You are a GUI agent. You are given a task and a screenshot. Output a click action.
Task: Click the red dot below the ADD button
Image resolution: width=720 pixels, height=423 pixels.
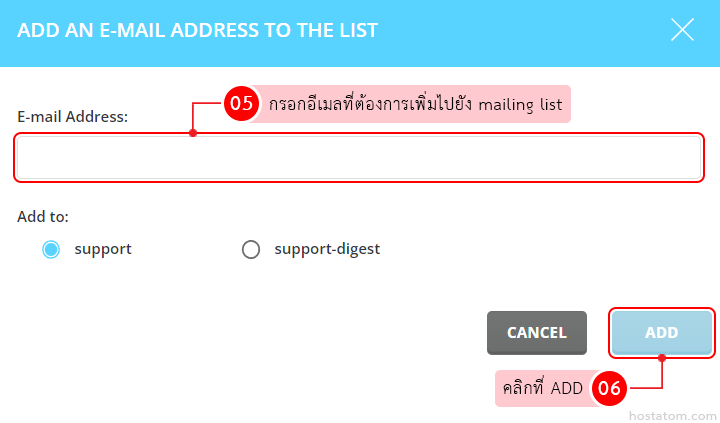(x=662, y=357)
